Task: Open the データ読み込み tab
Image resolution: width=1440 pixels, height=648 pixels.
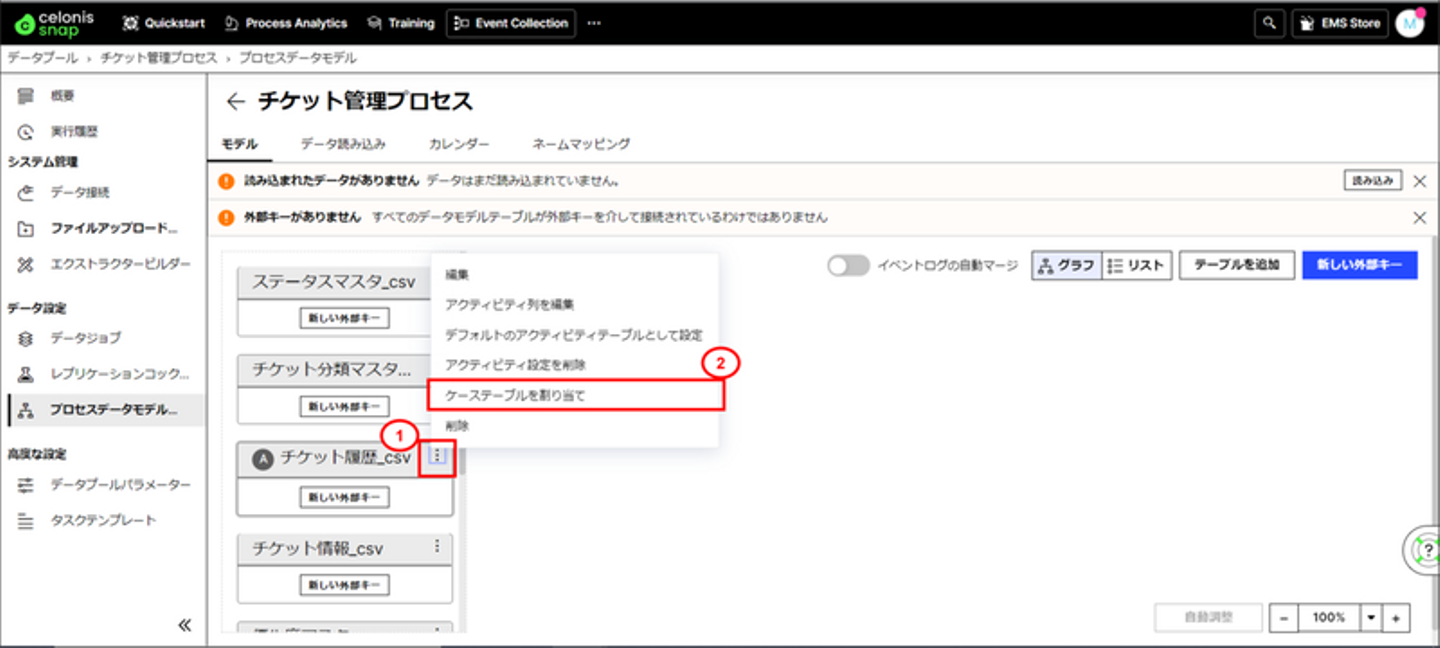Action: pos(343,144)
